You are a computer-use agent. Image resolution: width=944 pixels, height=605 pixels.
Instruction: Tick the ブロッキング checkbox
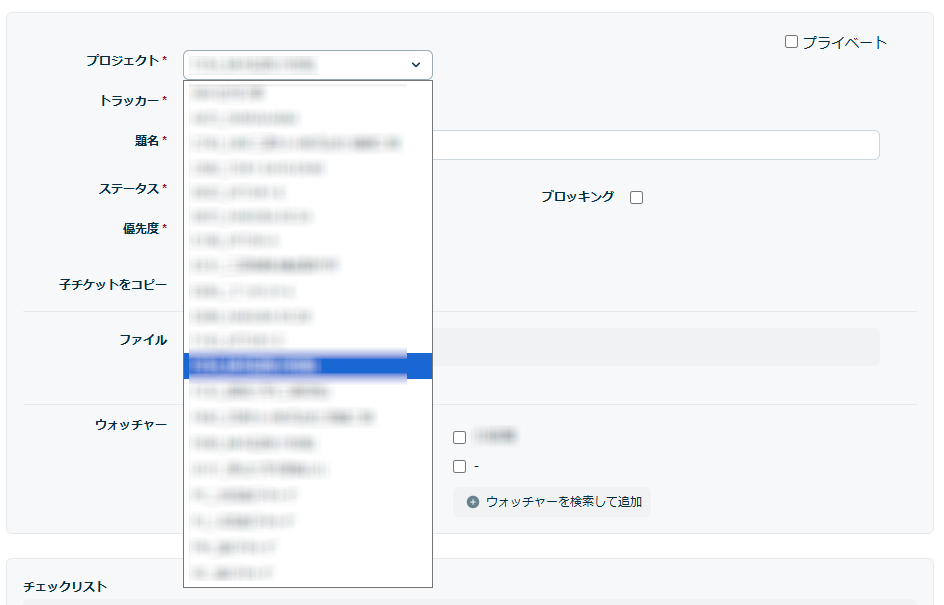pyautogui.click(x=636, y=197)
